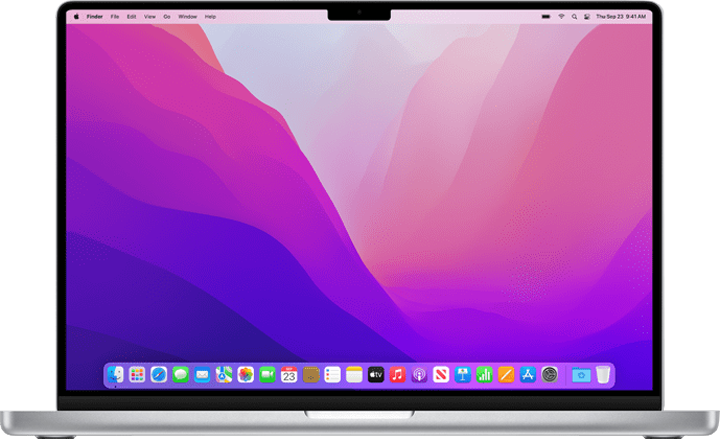720x439 pixels.
Task: Launch Photos from the dock
Action: (x=245, y=375)
